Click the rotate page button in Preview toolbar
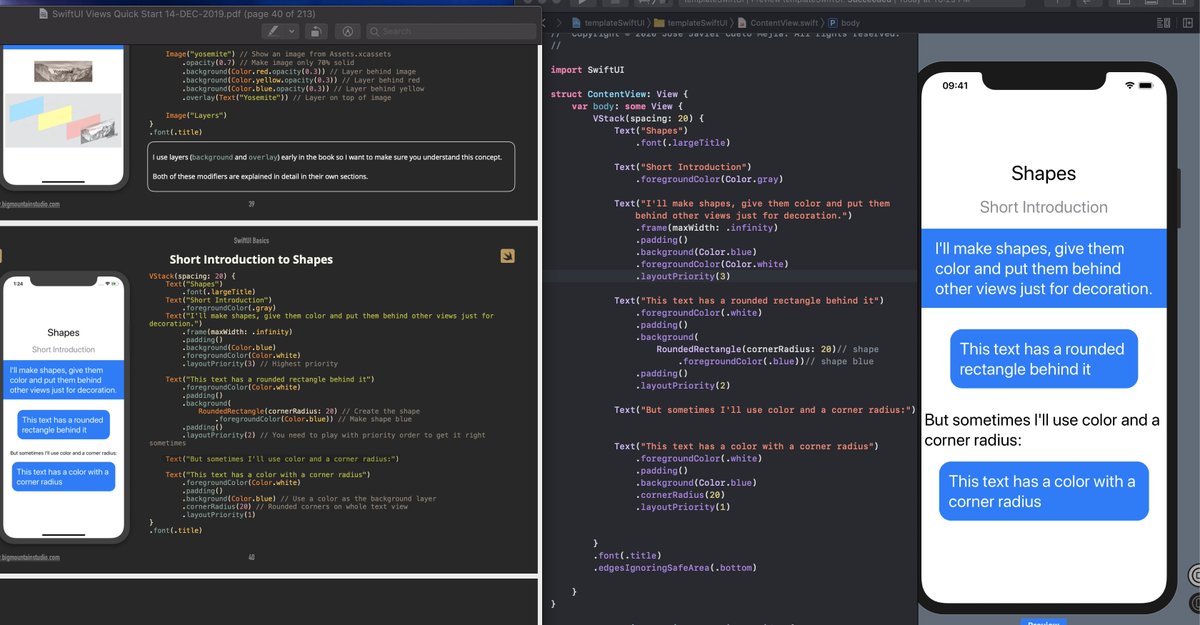The height and width of the screenshot is (625, 1200). coord(314,31)
